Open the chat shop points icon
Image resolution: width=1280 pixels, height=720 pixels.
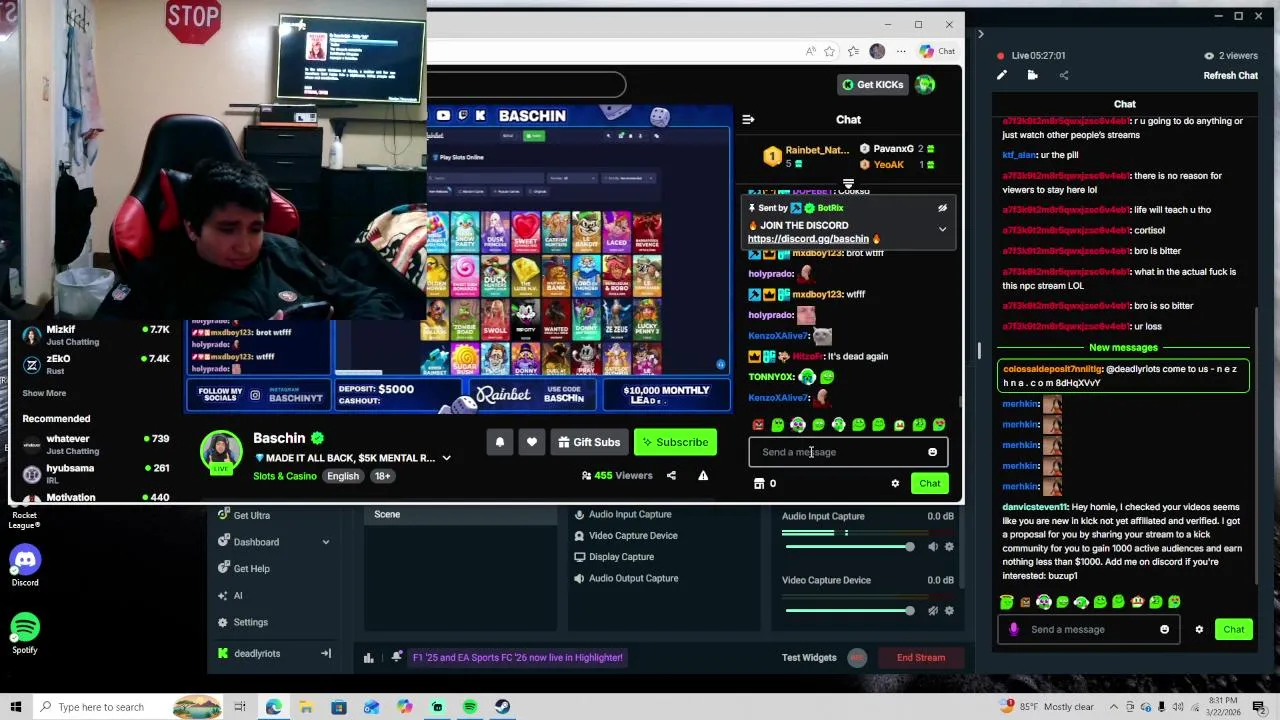(x=759, y=484)
